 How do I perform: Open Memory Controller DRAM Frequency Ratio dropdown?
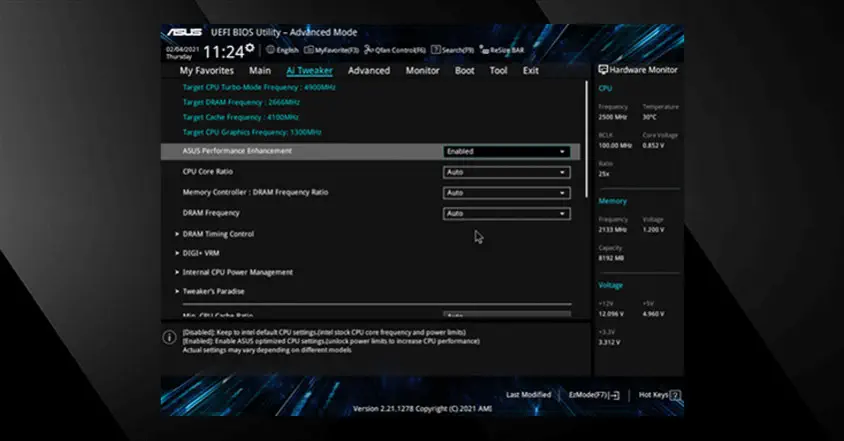(x=506, y=193)
